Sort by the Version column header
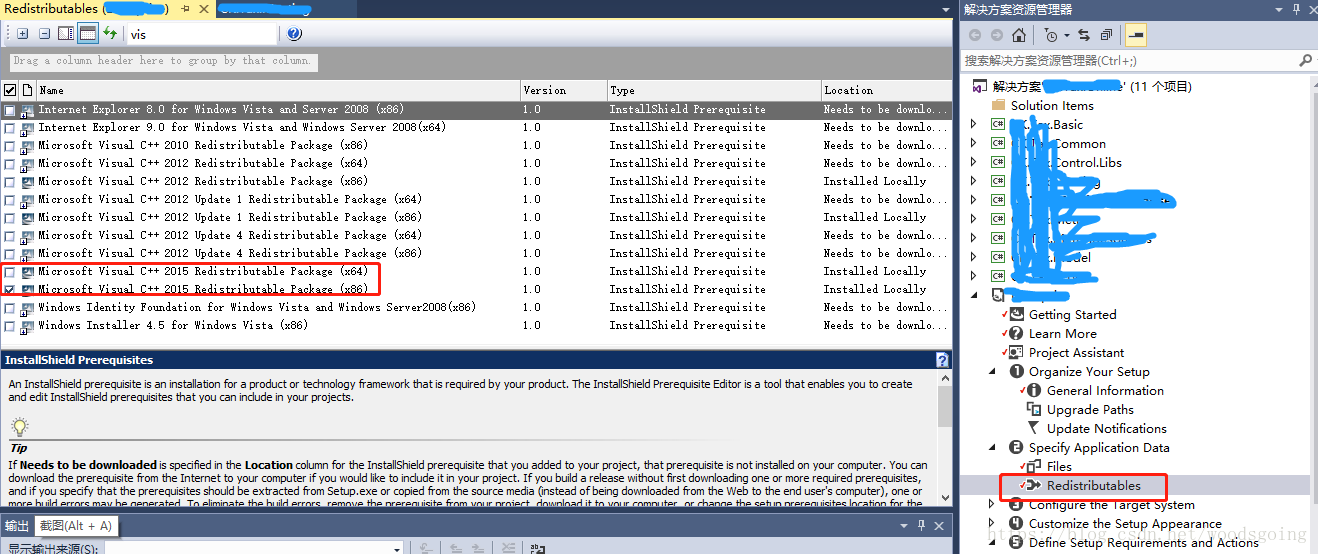 (563, 90)
